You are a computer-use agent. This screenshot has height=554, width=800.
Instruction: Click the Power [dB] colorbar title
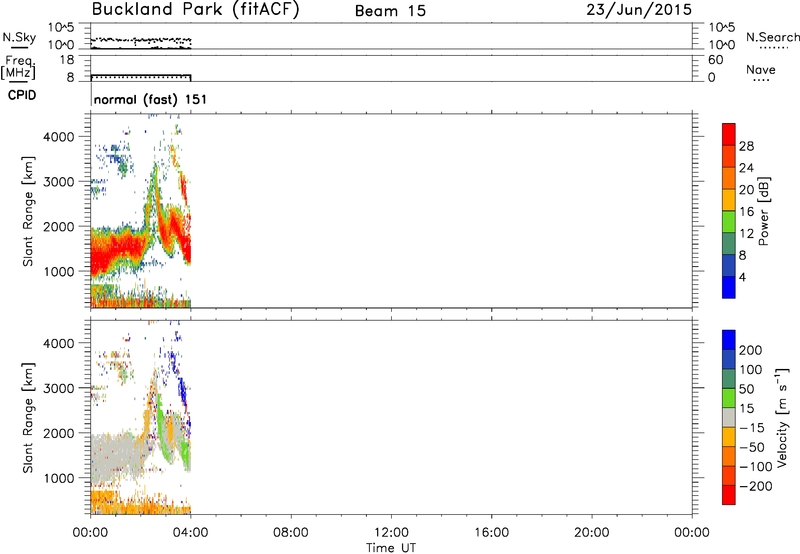point(764,211)
